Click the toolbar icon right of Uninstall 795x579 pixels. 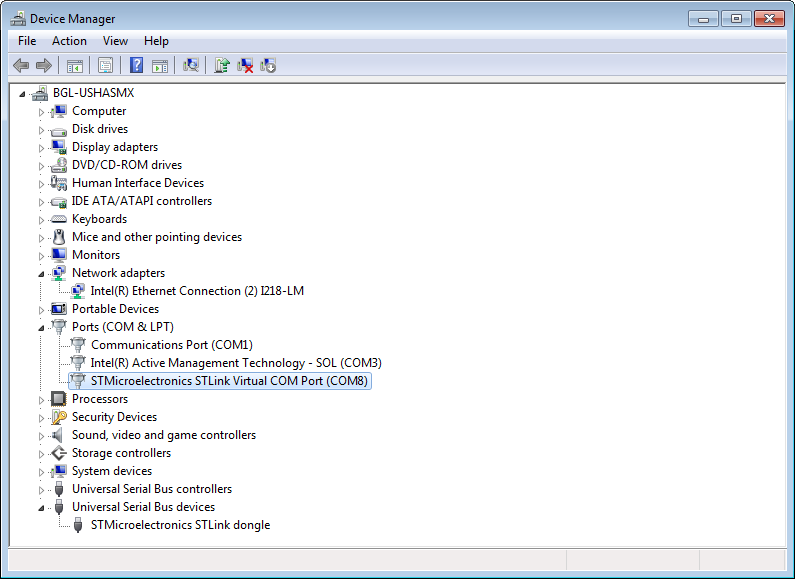pyautogui.click(x=268, y=65)
